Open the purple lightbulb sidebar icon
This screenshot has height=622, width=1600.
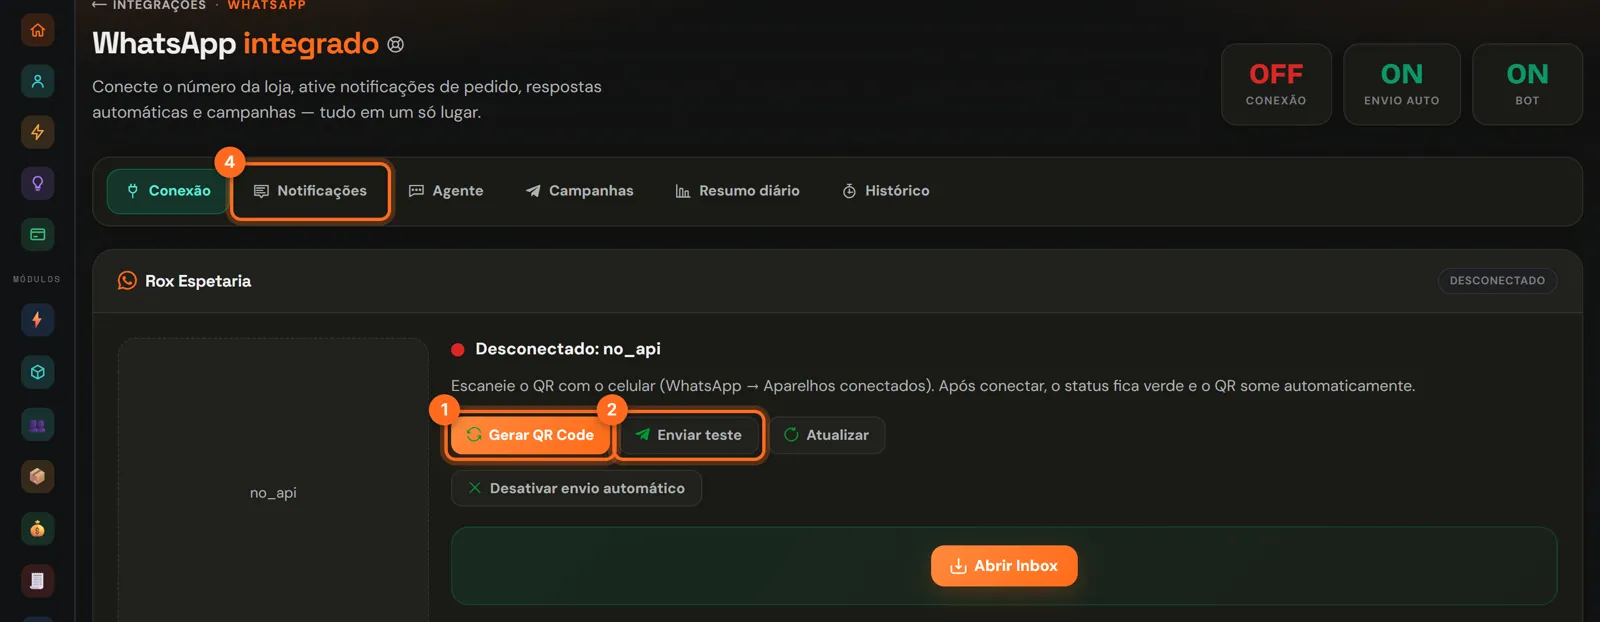(x=38, y=183)
